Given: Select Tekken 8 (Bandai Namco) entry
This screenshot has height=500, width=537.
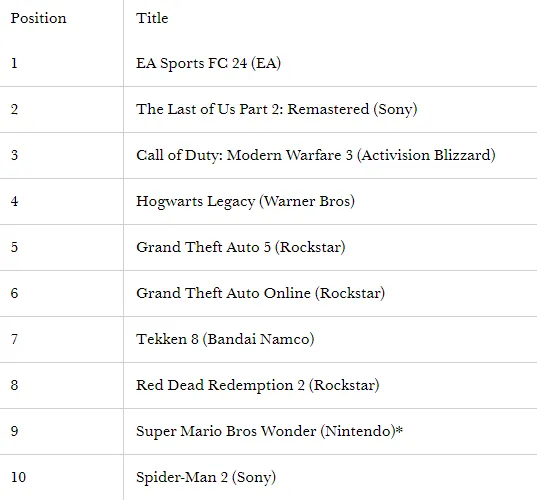Looking at the screenshot, I should 225,339.
